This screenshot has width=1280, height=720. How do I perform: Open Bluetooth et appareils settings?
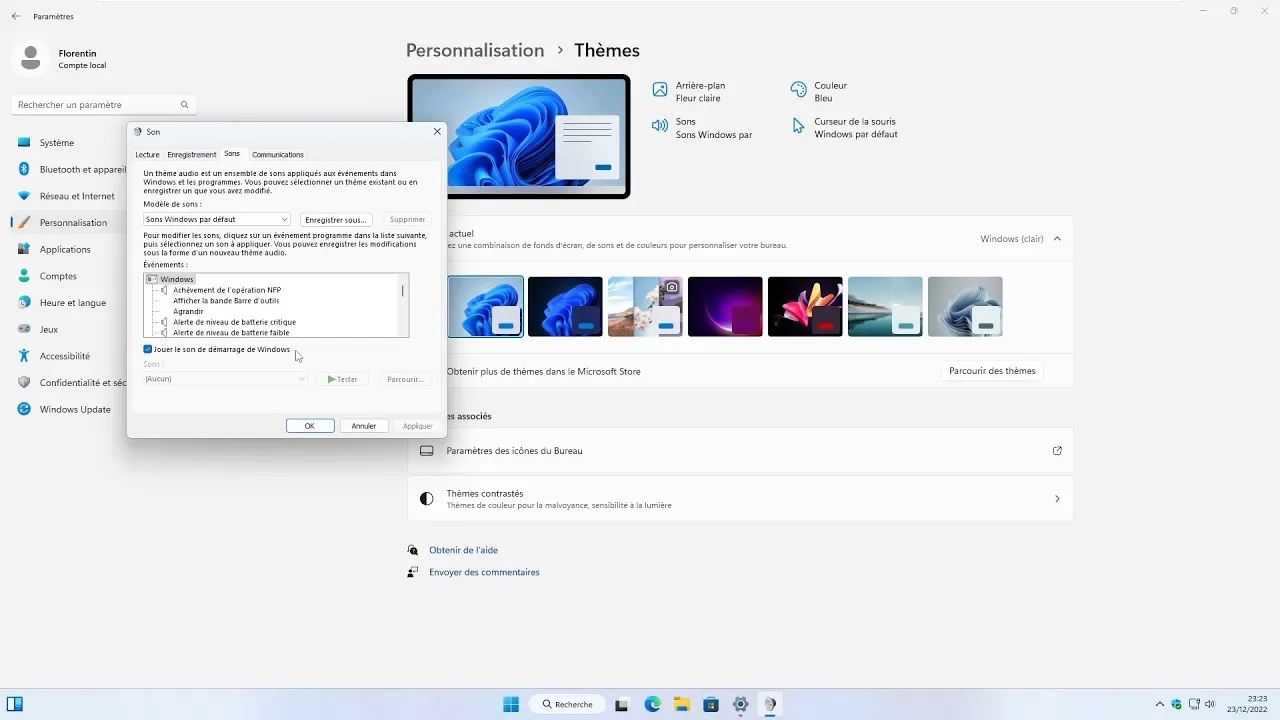(70, 170)
